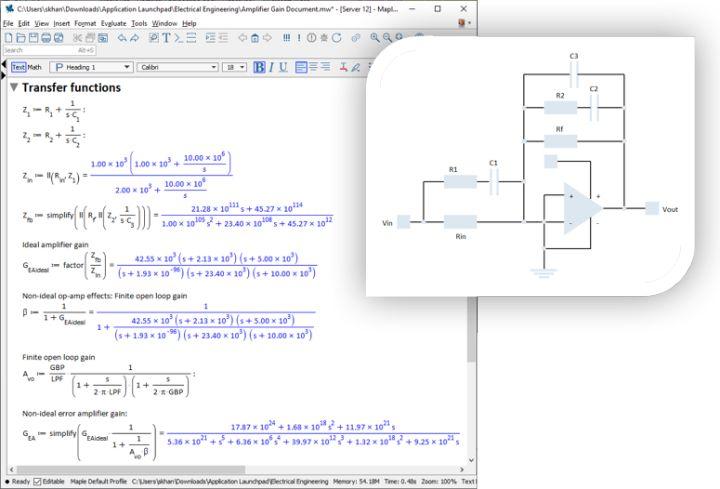Indent the section using the indent icon
720x489 pixels.
pos(210,38)
